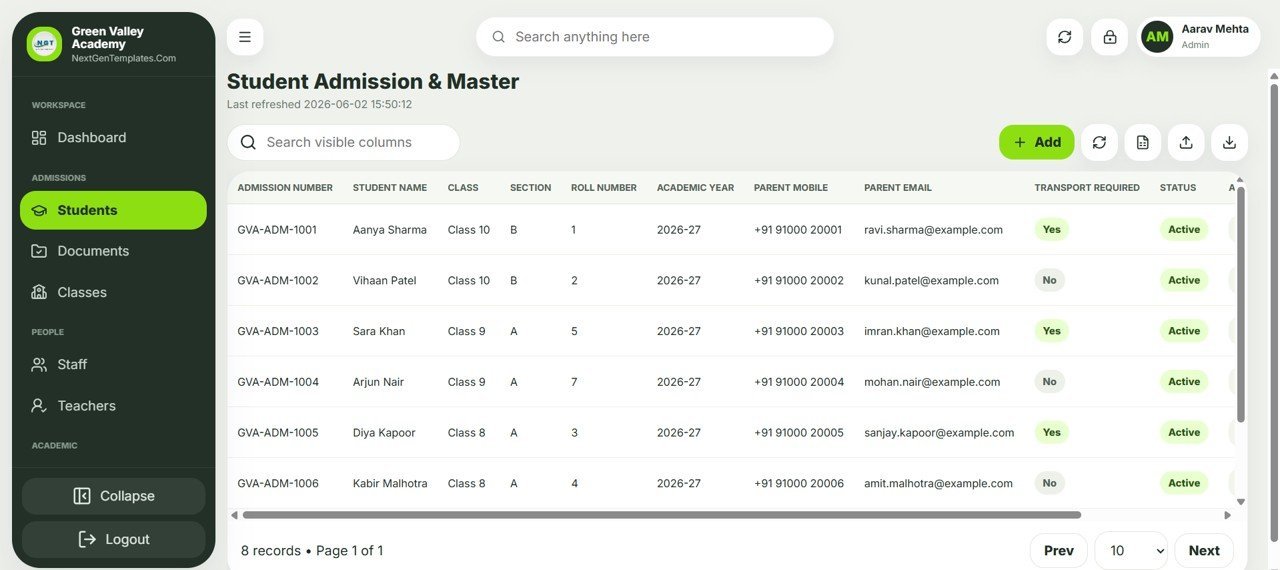Screen dimensions: 1280x570
Task: Open Documents in sidebar
Action: point(113,251)
